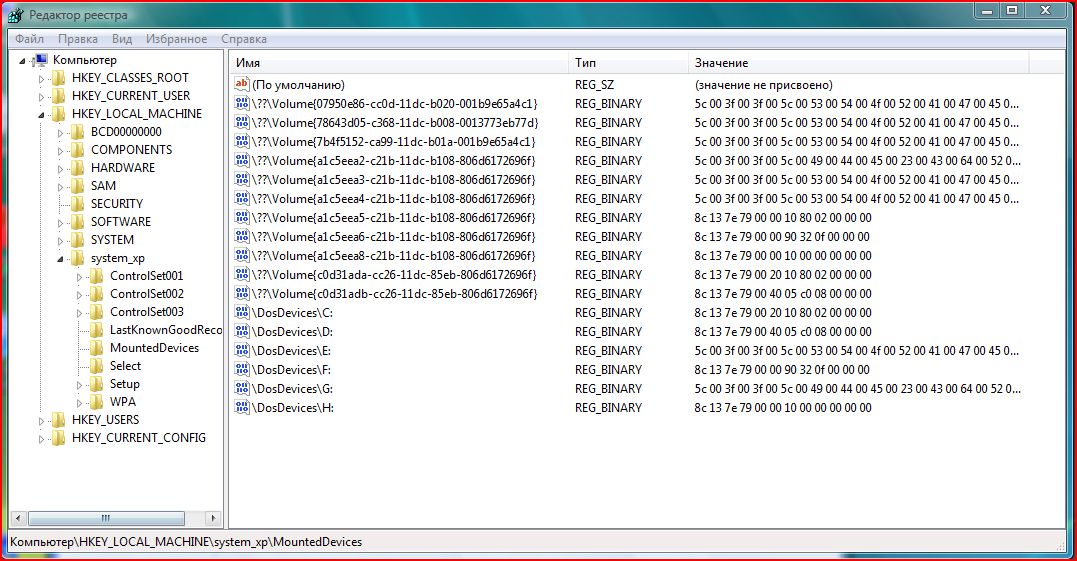
Task: Click the MountedDevices folder icon
Action: click(96, 348)
